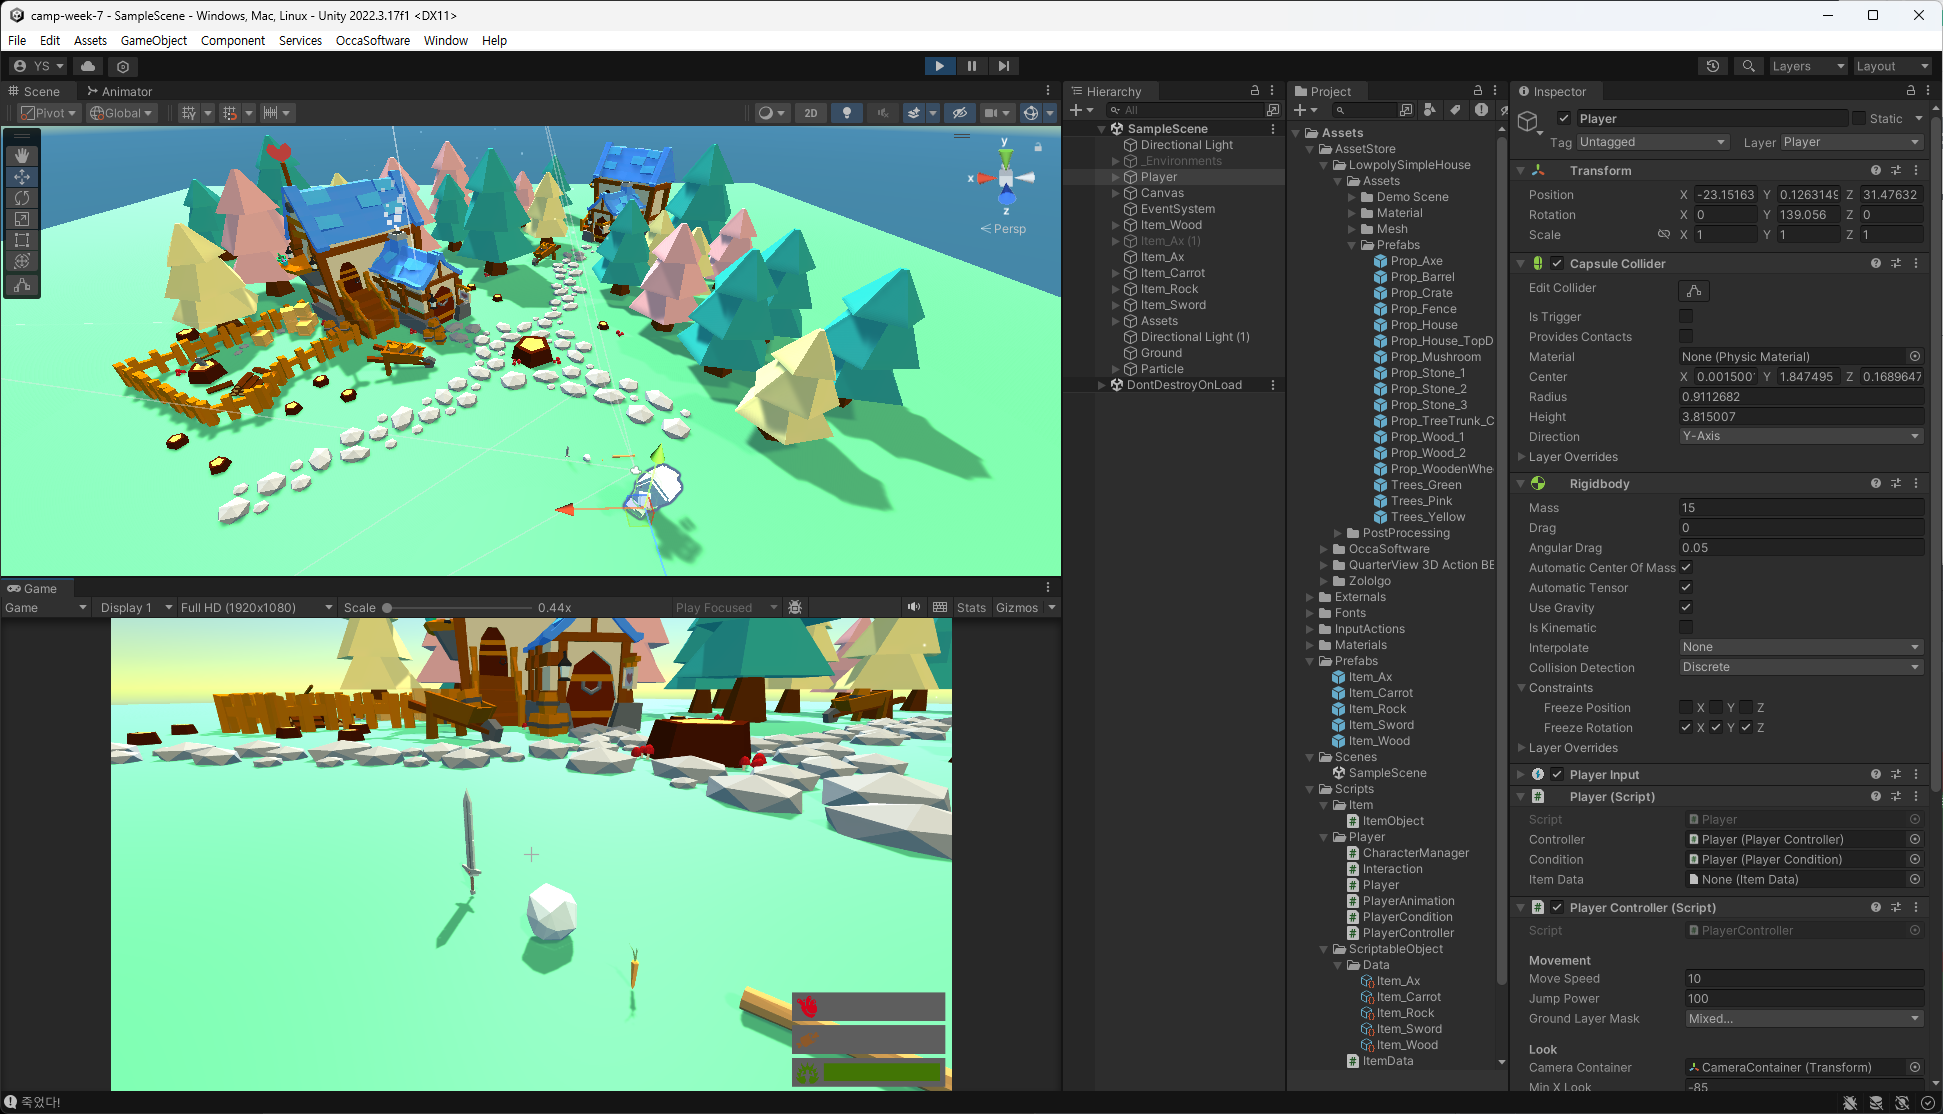1943x1114 pixels.
Task: Click the Pause button in toolbar
Action: point(971,66)
